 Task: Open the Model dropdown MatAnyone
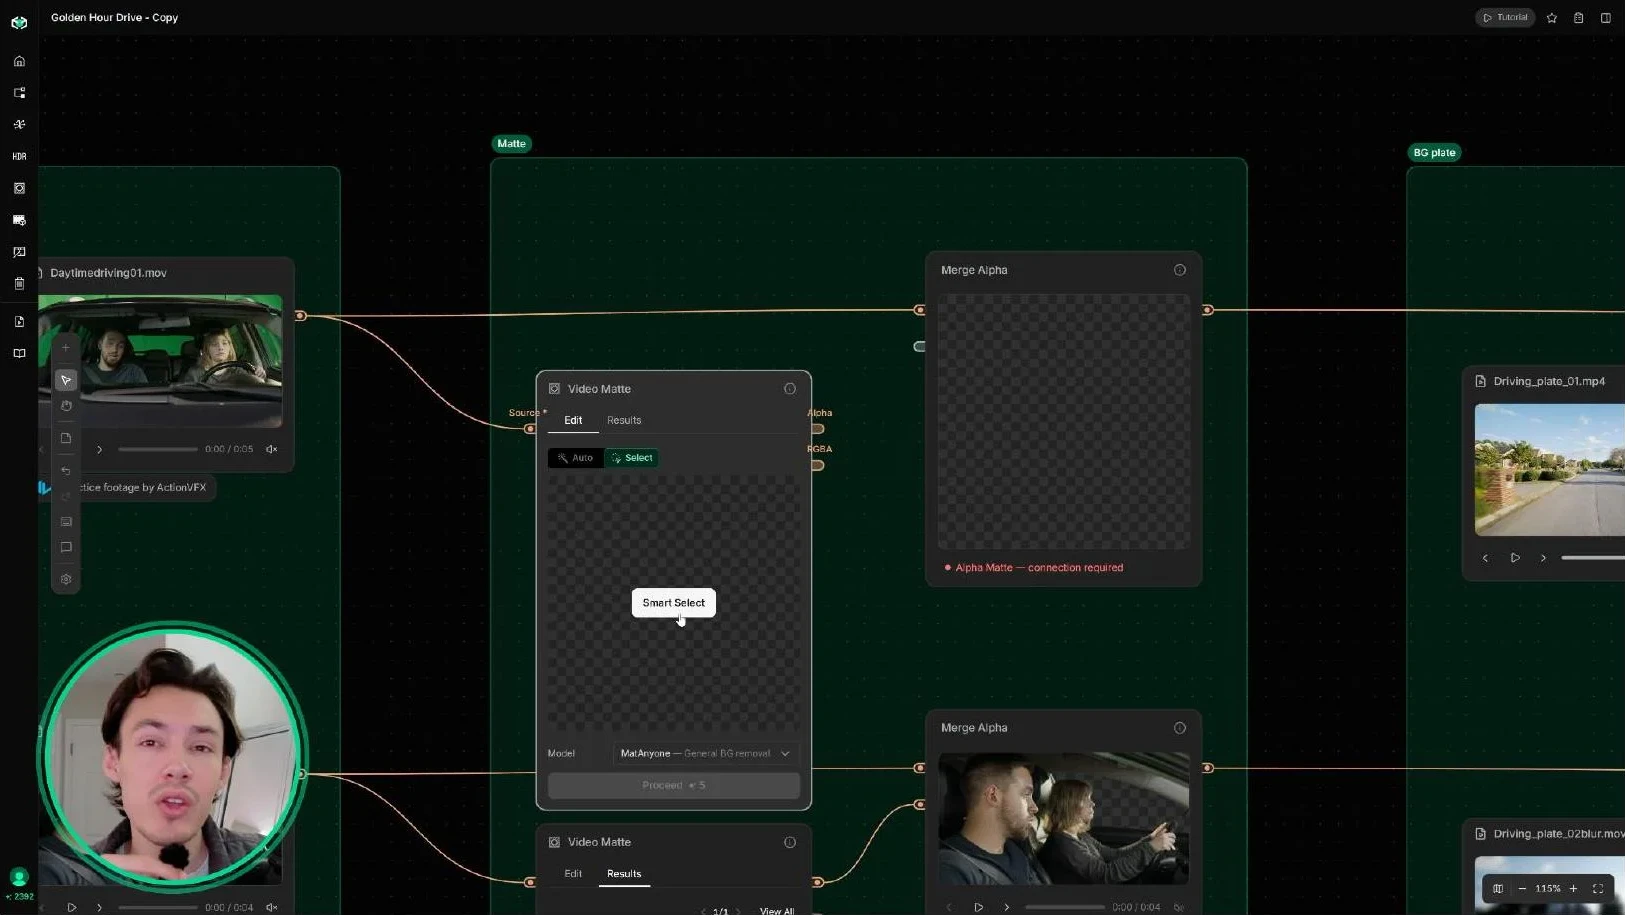point(706,754)
